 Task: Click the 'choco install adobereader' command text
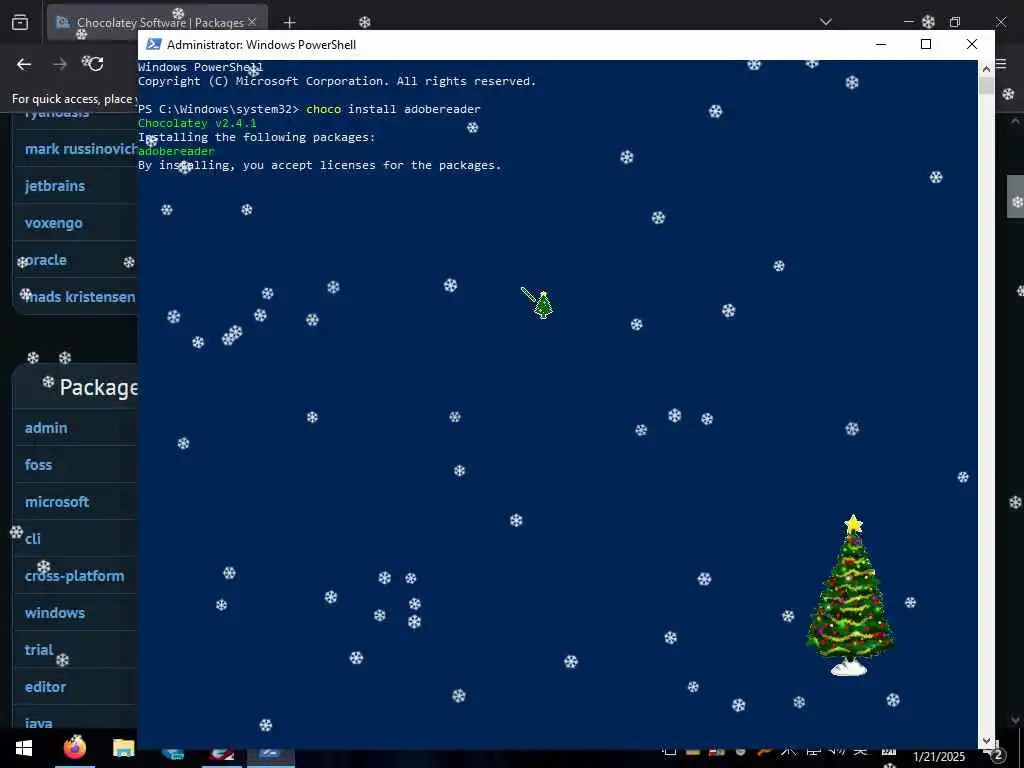pyautogui.click(x=393, y=109)
